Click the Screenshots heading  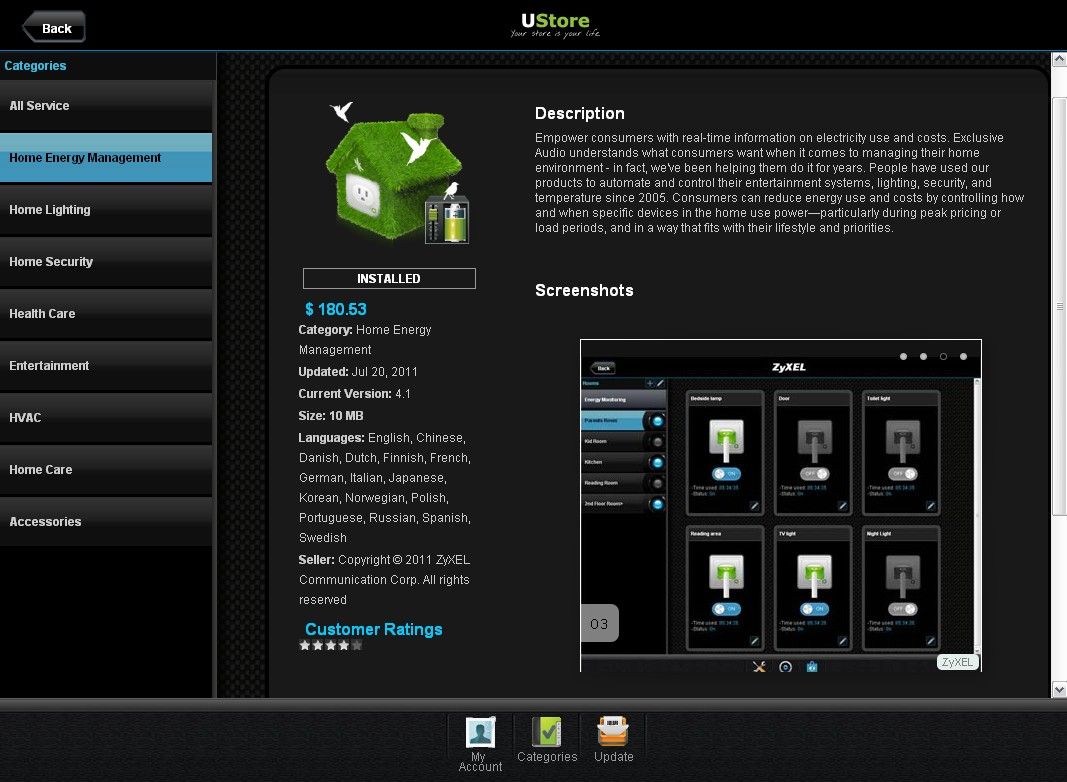[x=585, y=291]
